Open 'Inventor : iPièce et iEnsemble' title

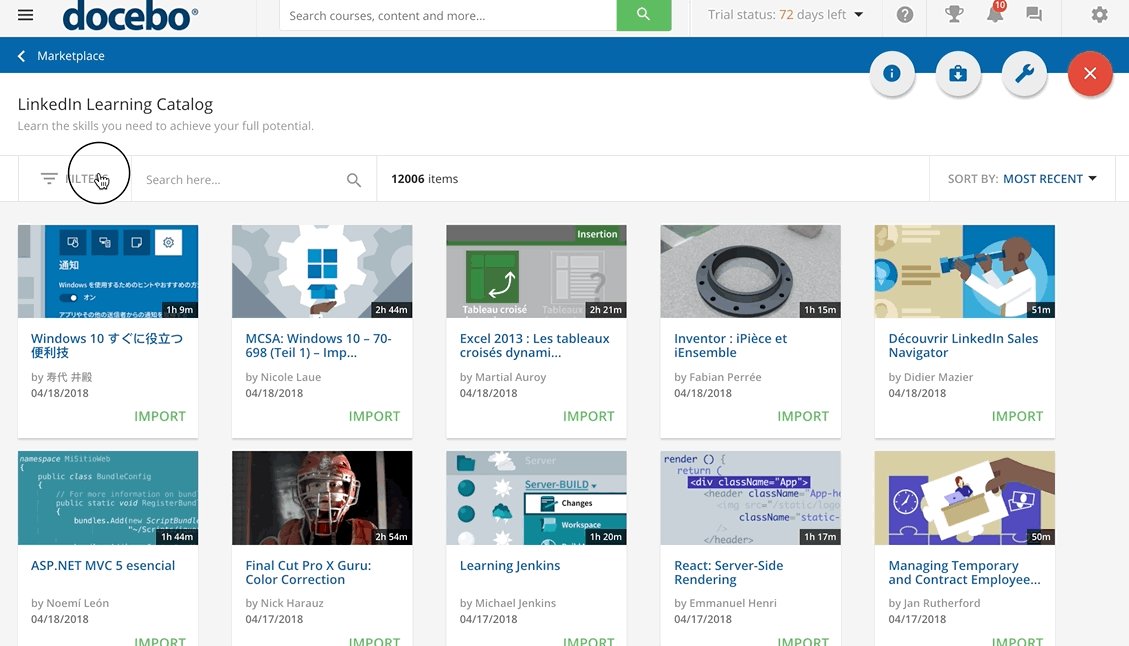(730, 346)
